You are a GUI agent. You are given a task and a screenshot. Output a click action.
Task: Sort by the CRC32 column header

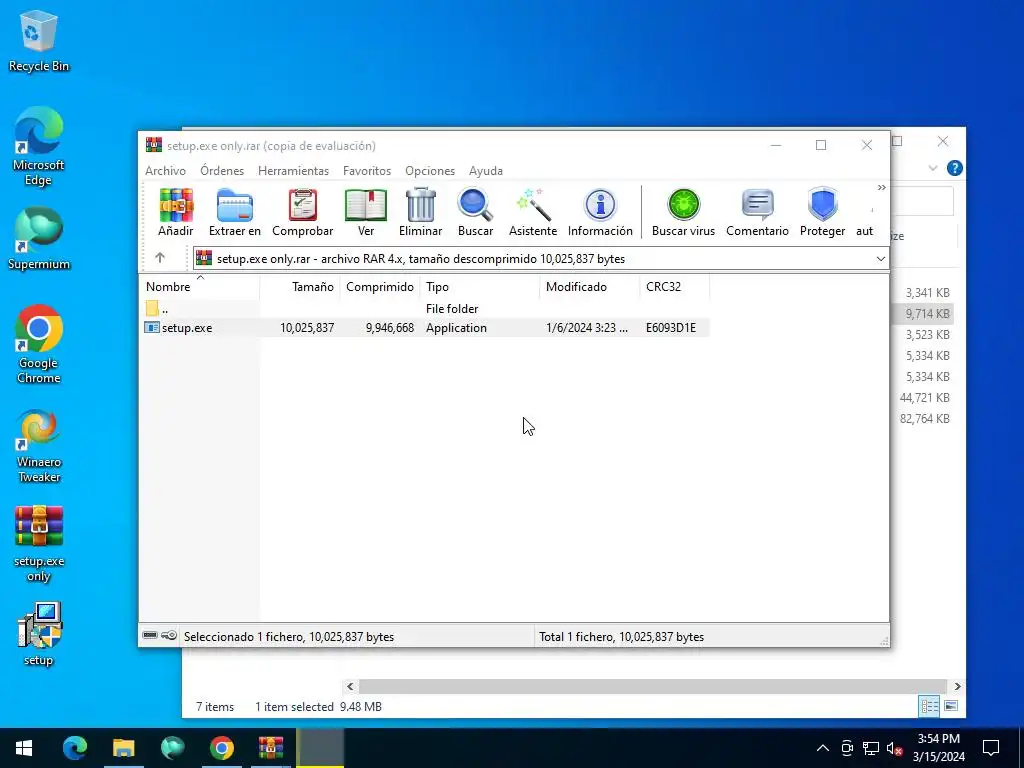click(674, 287)
